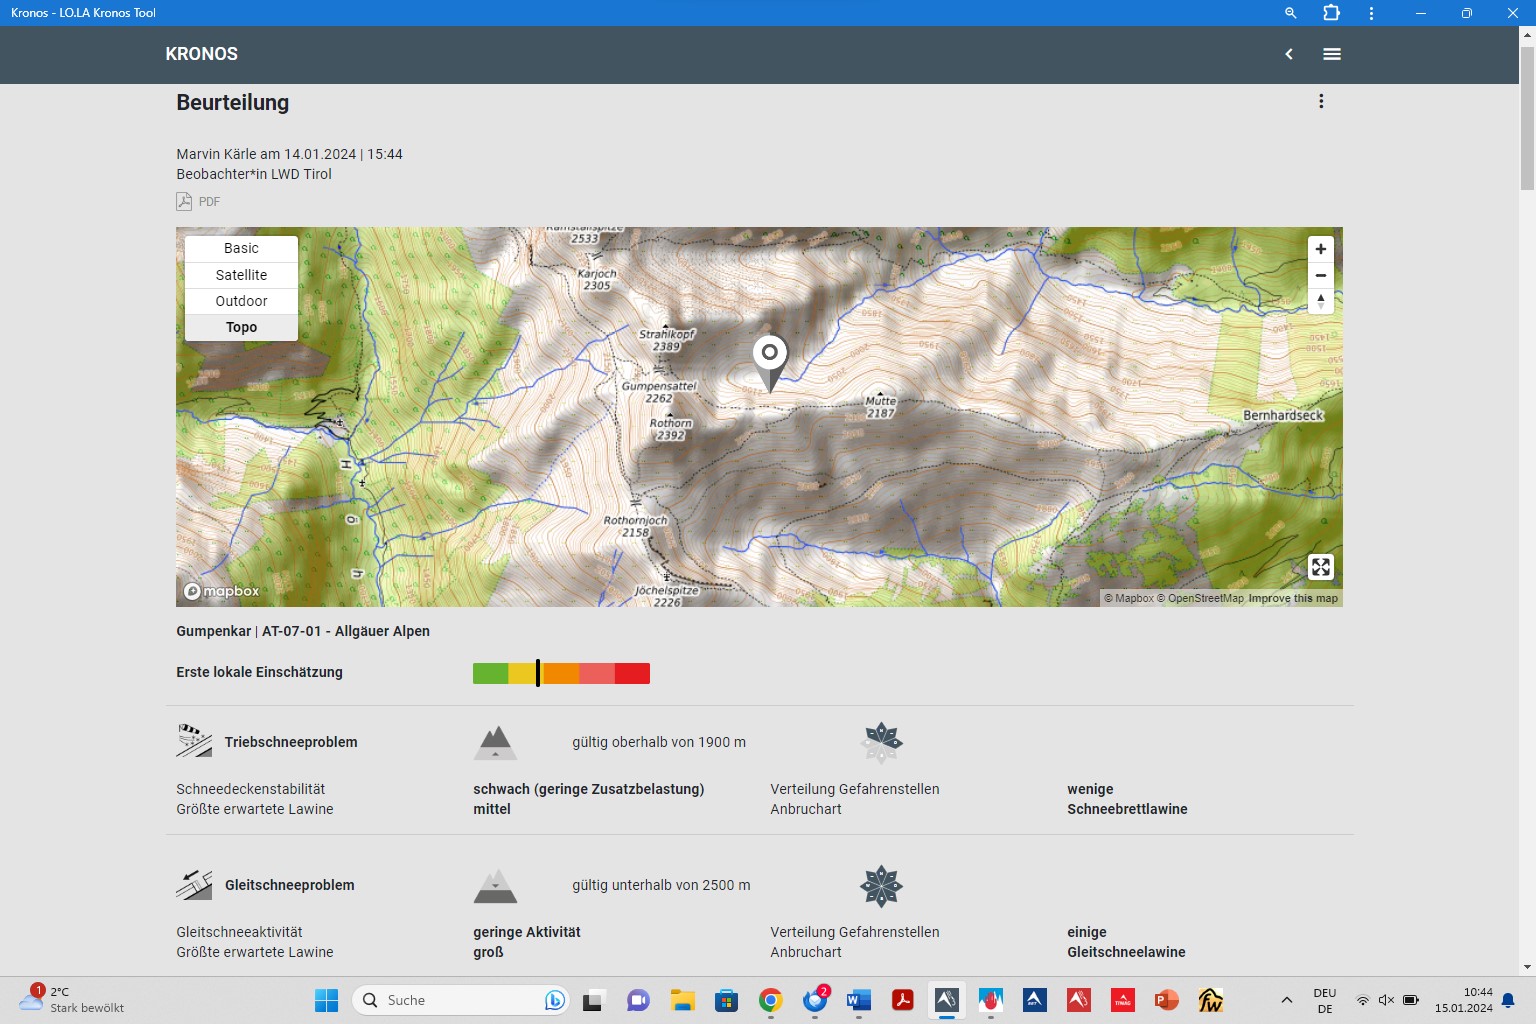Open the weather widget showing 2°C
This screenshot has width=1536, height=1024.
tap(72, 1000)
